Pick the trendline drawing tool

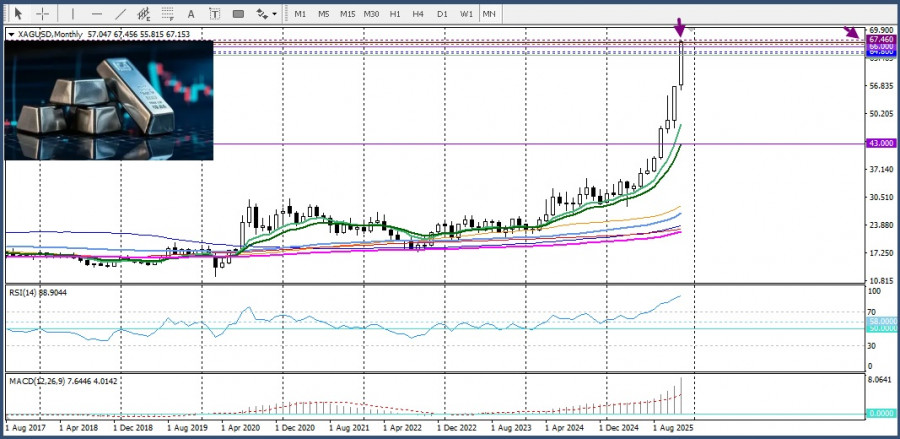[x=121, y=14]
